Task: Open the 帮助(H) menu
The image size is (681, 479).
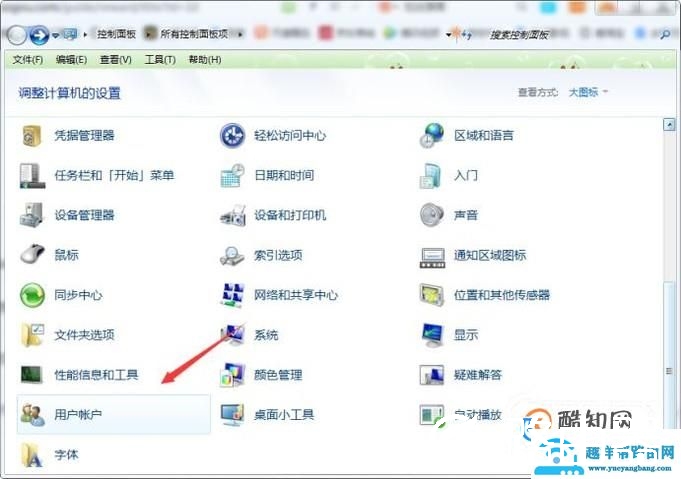Action: pyautogui.click(x=205, y=59)
